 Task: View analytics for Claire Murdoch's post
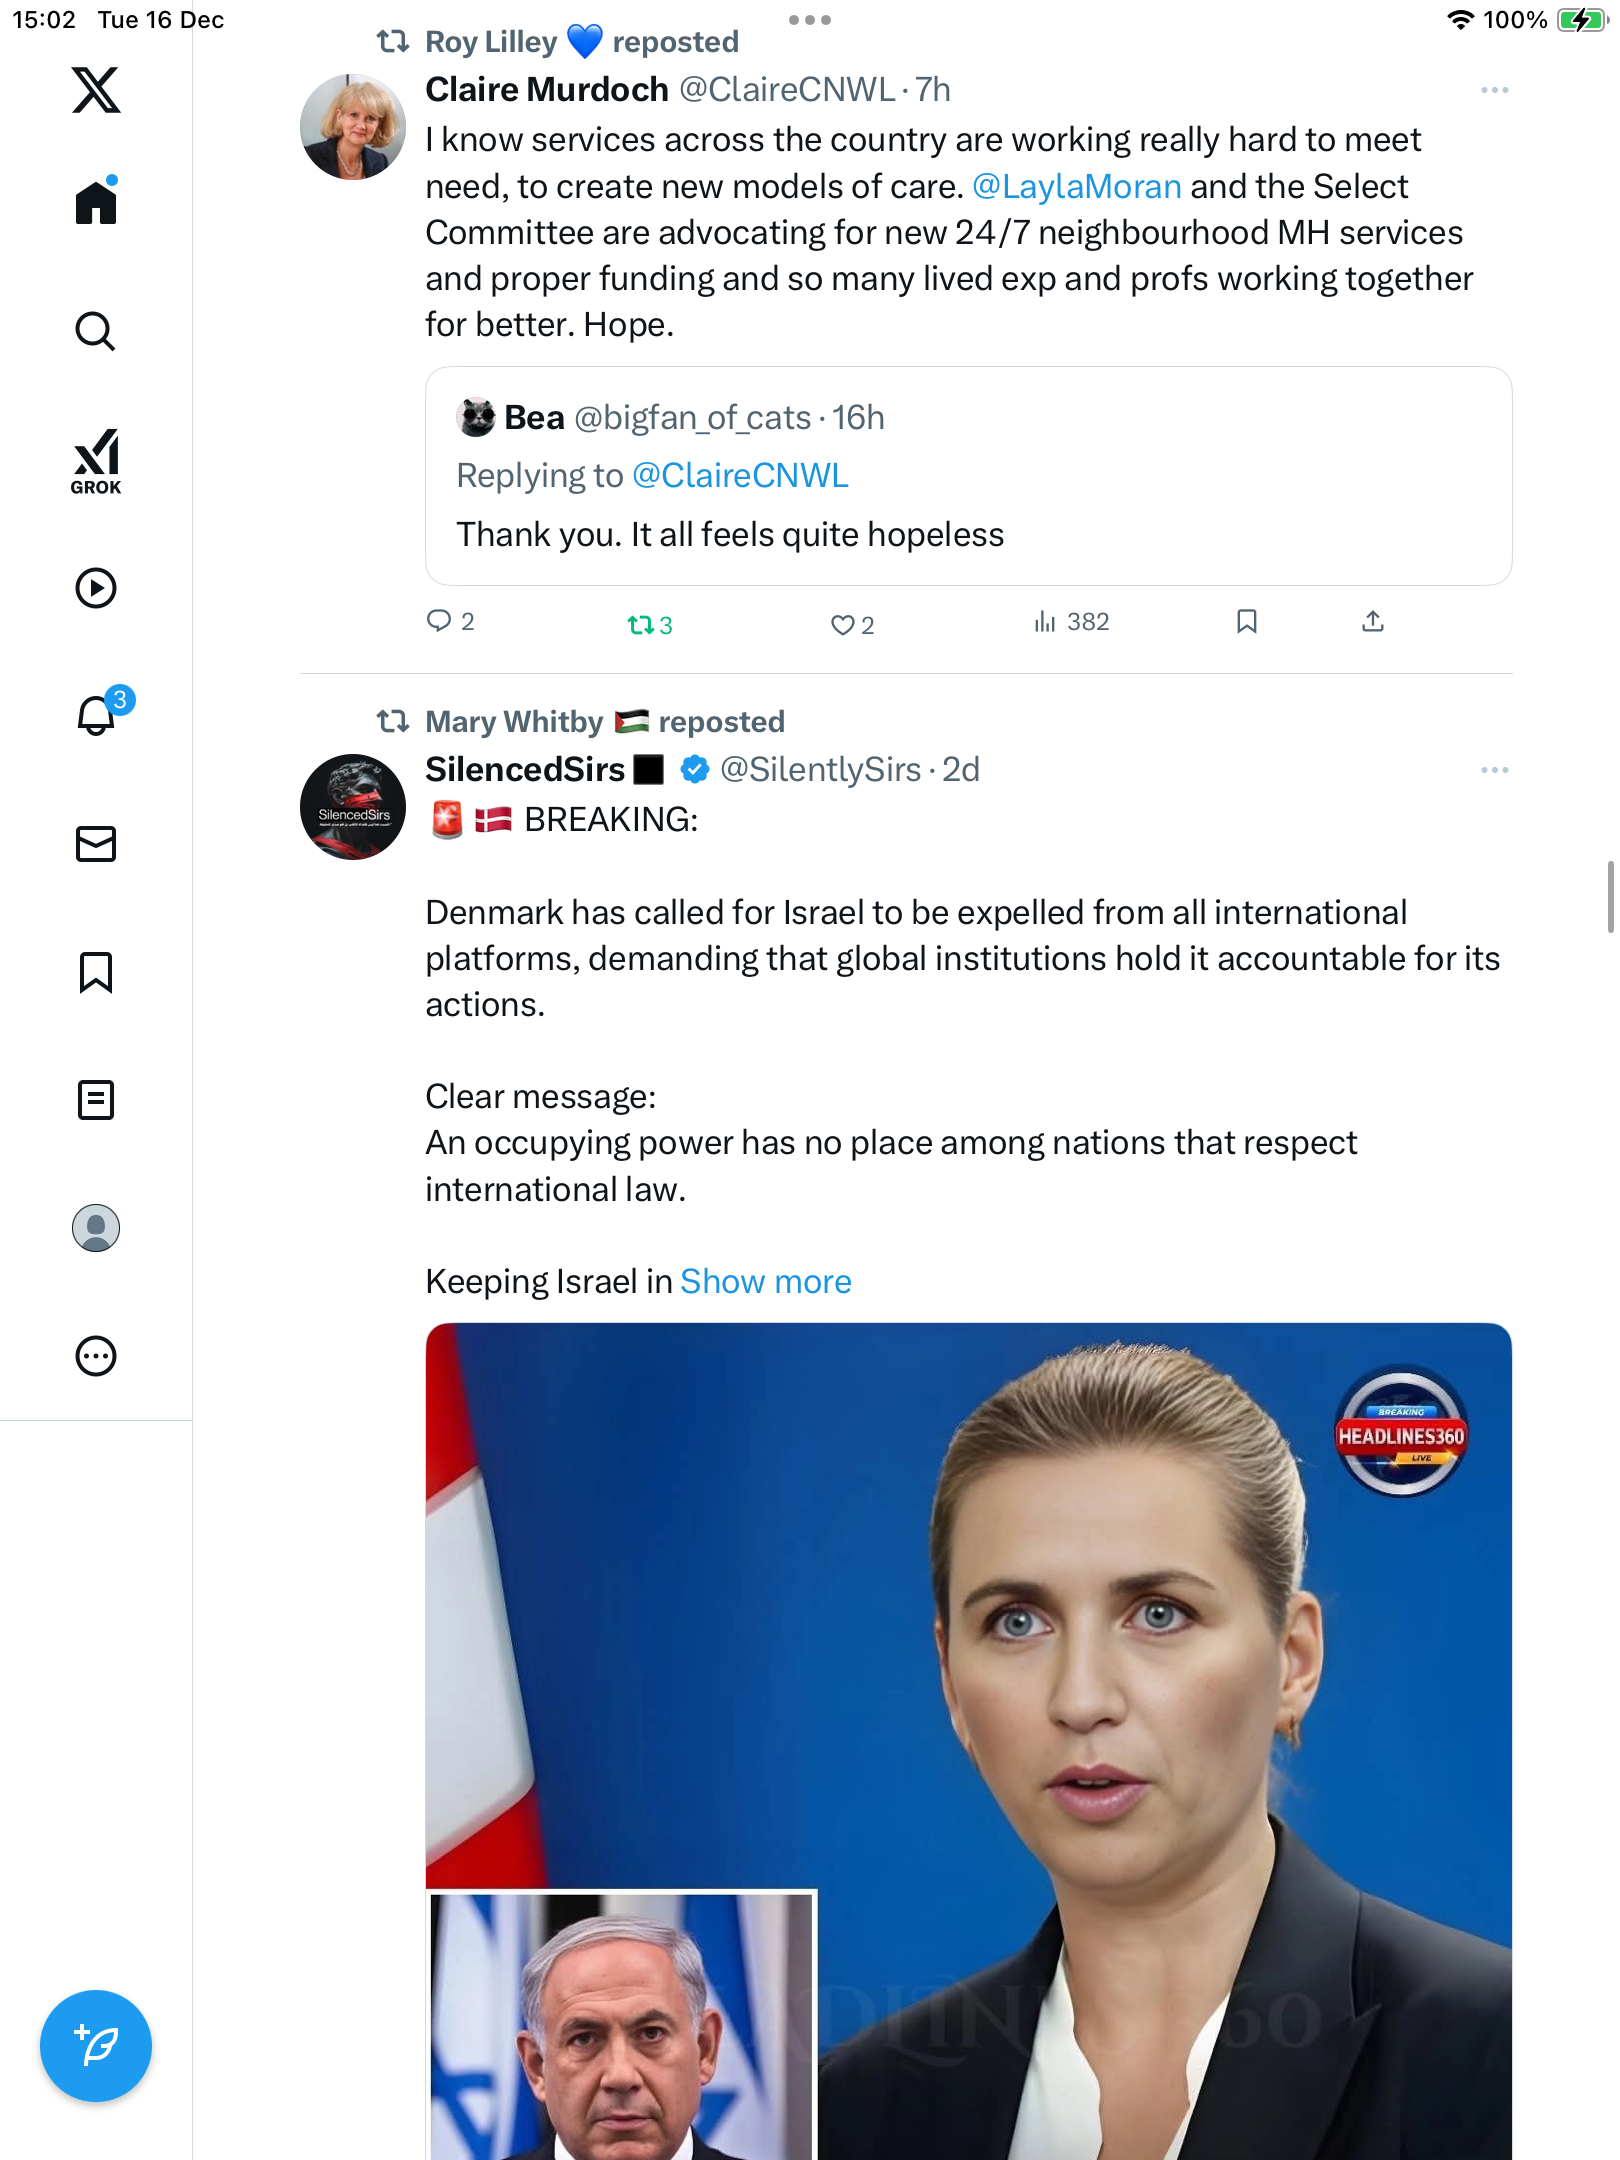1072,622
